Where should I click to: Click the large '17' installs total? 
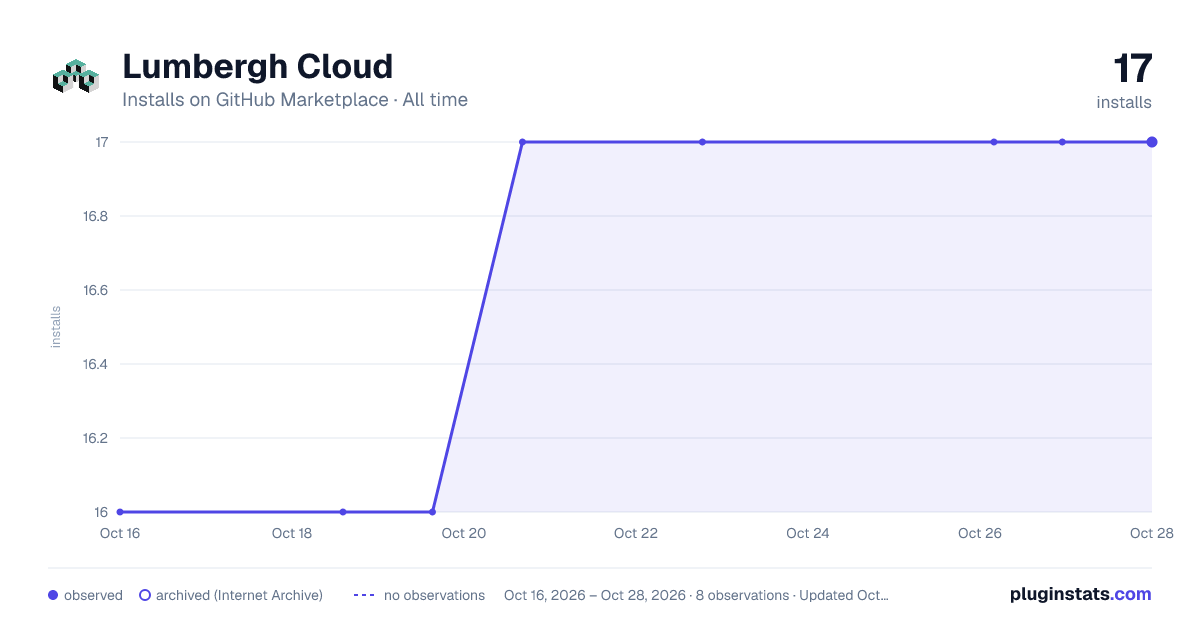pos(1133,69)
